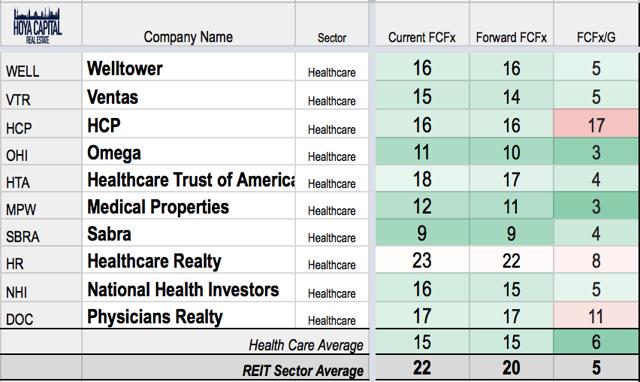Select the Company Name column header

click(x=188, y=37)
